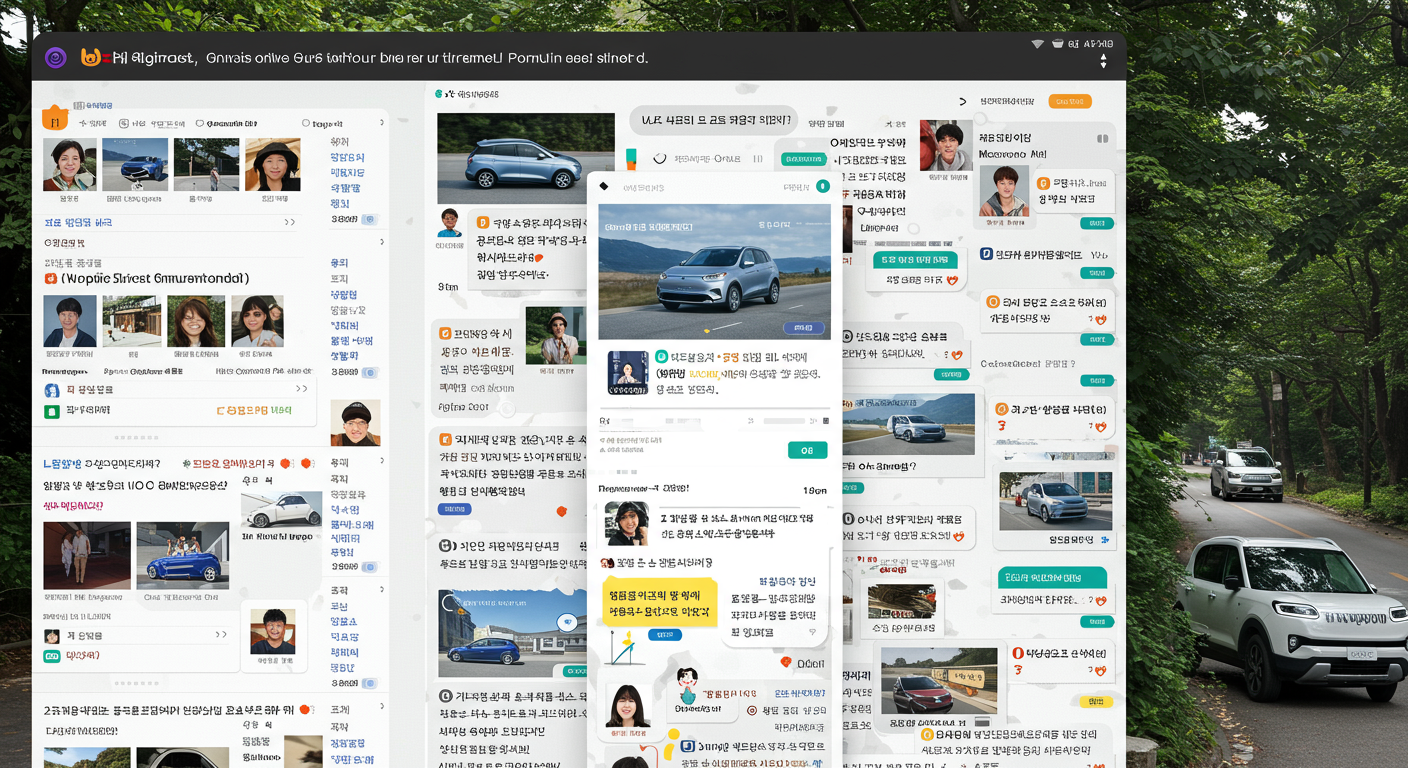Click the red icon before "(Woptiic Slirvest Gmnurentondal)"
Viewport: 1408px width, 768px height.
point(51,278)
